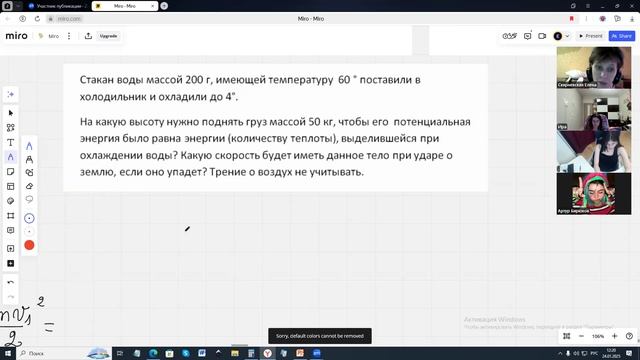Open Windows notification center
Screen dimensions: 640x360
[x=629, y=353]
